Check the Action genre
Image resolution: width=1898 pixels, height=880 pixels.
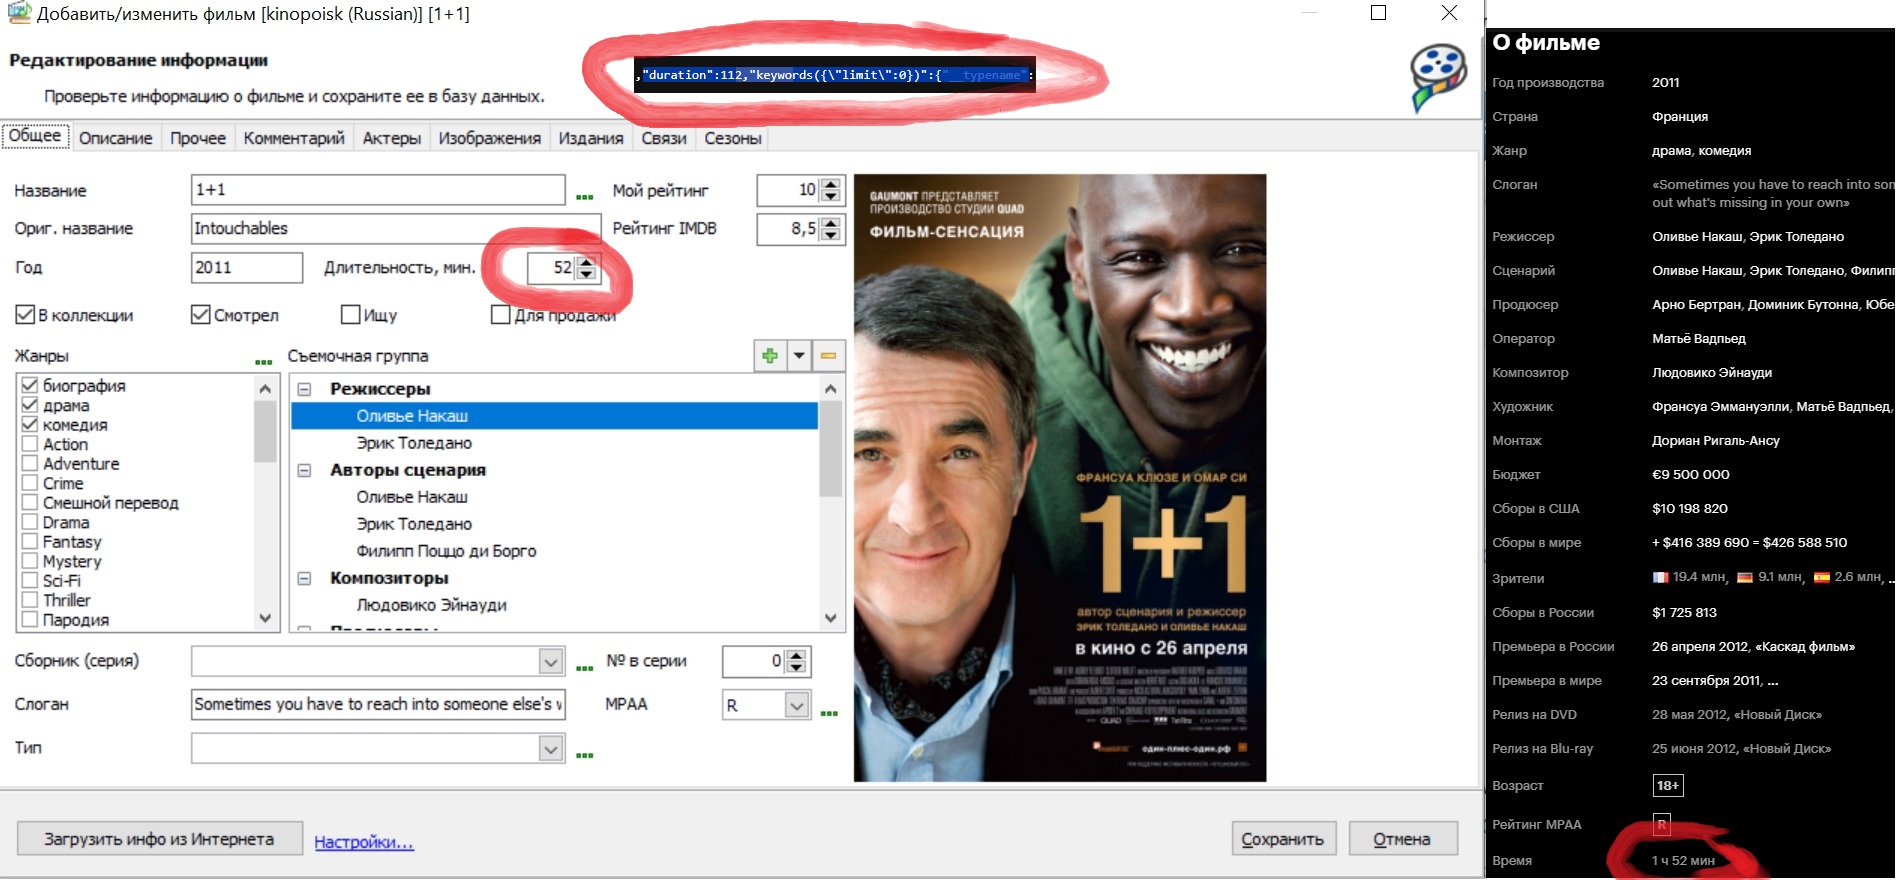pyautogui.click(x=30, y=444)
